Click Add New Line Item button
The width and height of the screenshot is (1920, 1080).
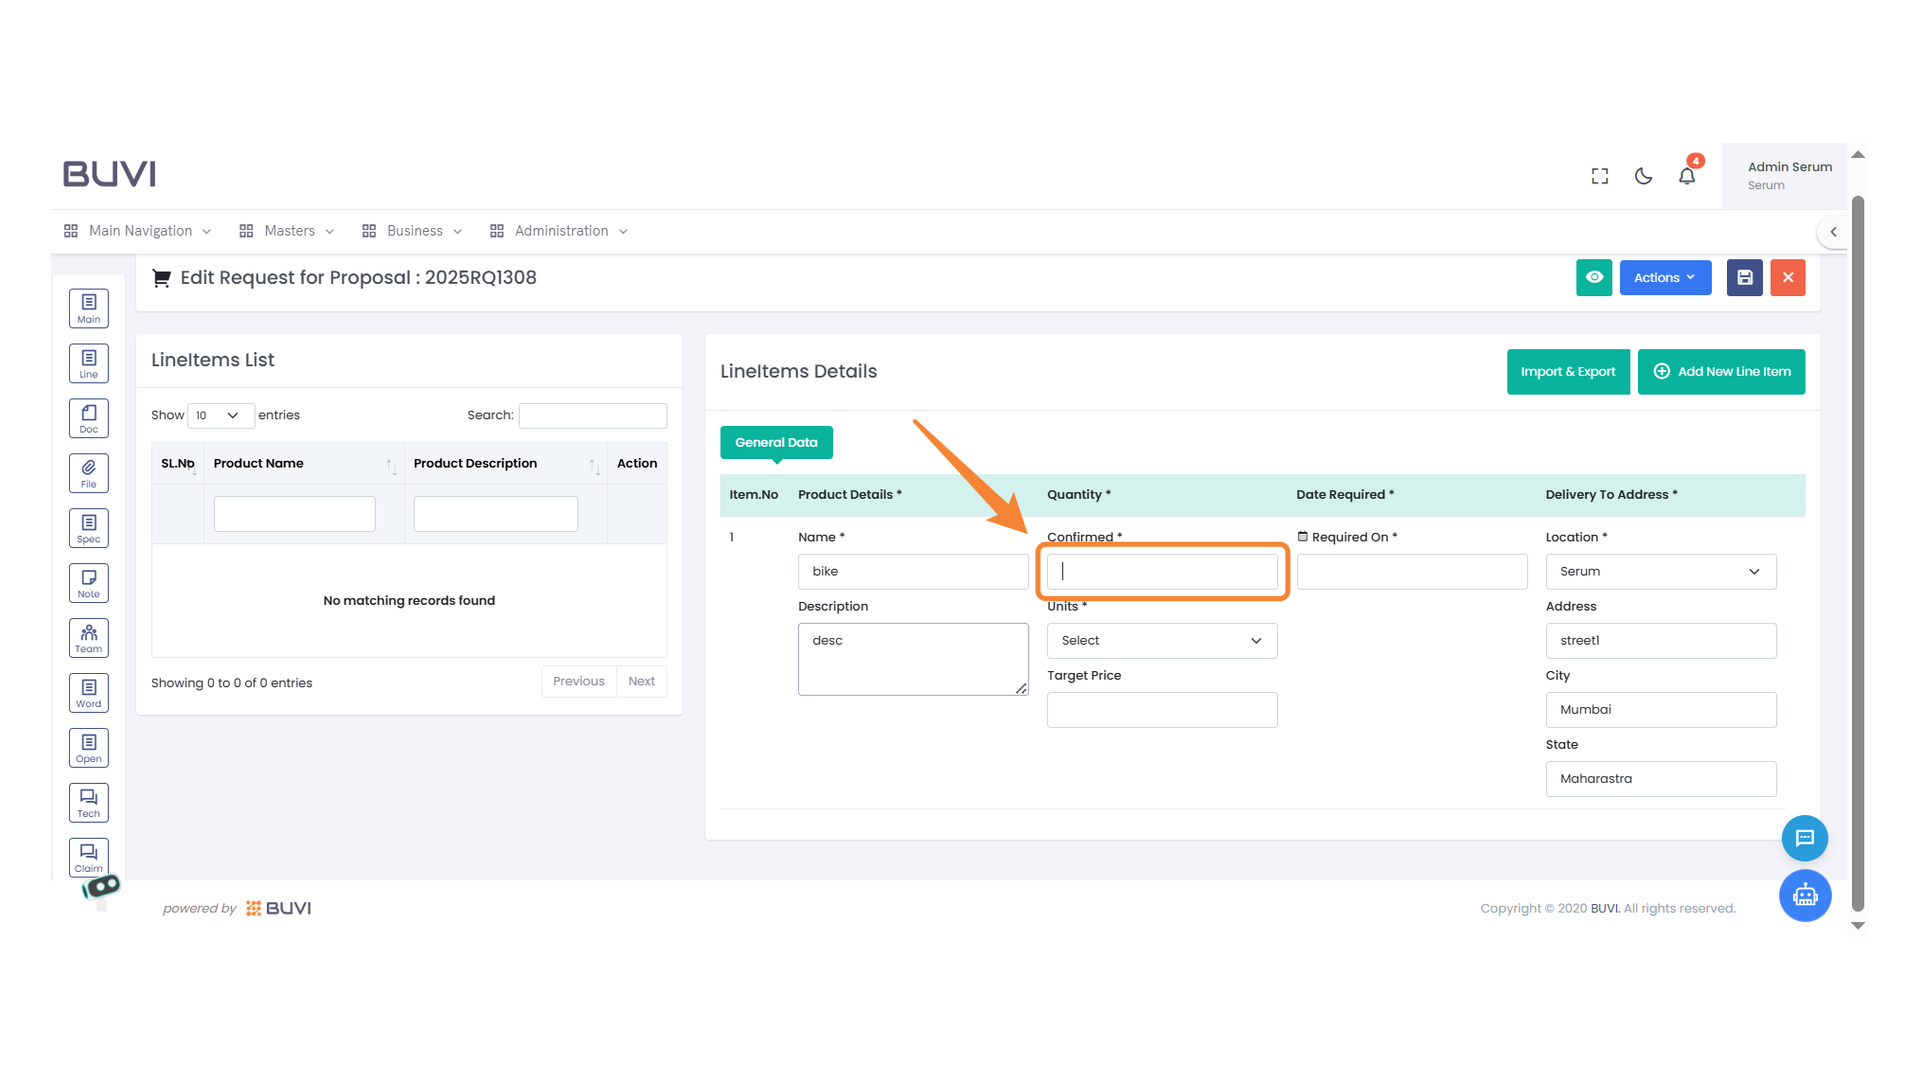tap(1720, 372)
